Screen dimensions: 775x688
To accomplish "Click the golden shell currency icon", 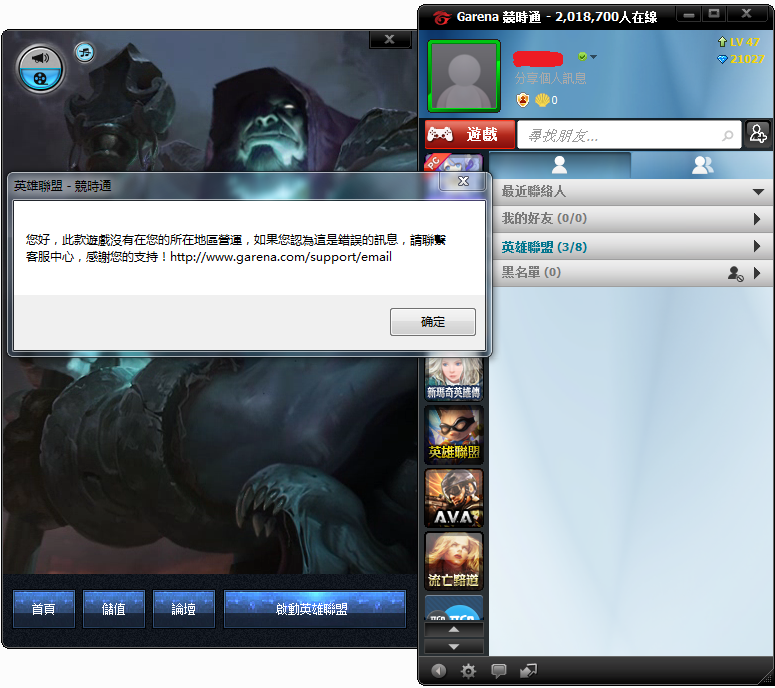I will pyautogui.click(x=542, y=100).
